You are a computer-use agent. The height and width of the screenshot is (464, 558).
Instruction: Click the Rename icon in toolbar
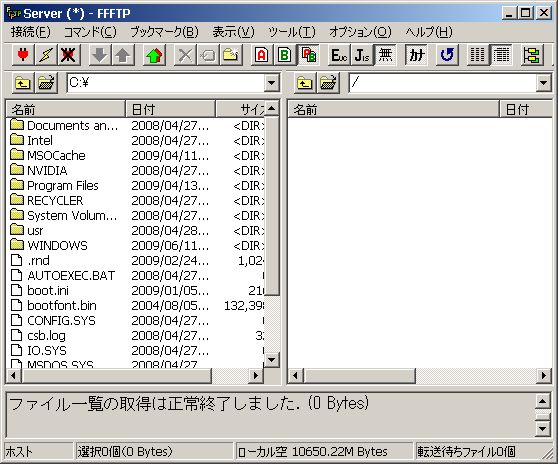coord(208,55)
